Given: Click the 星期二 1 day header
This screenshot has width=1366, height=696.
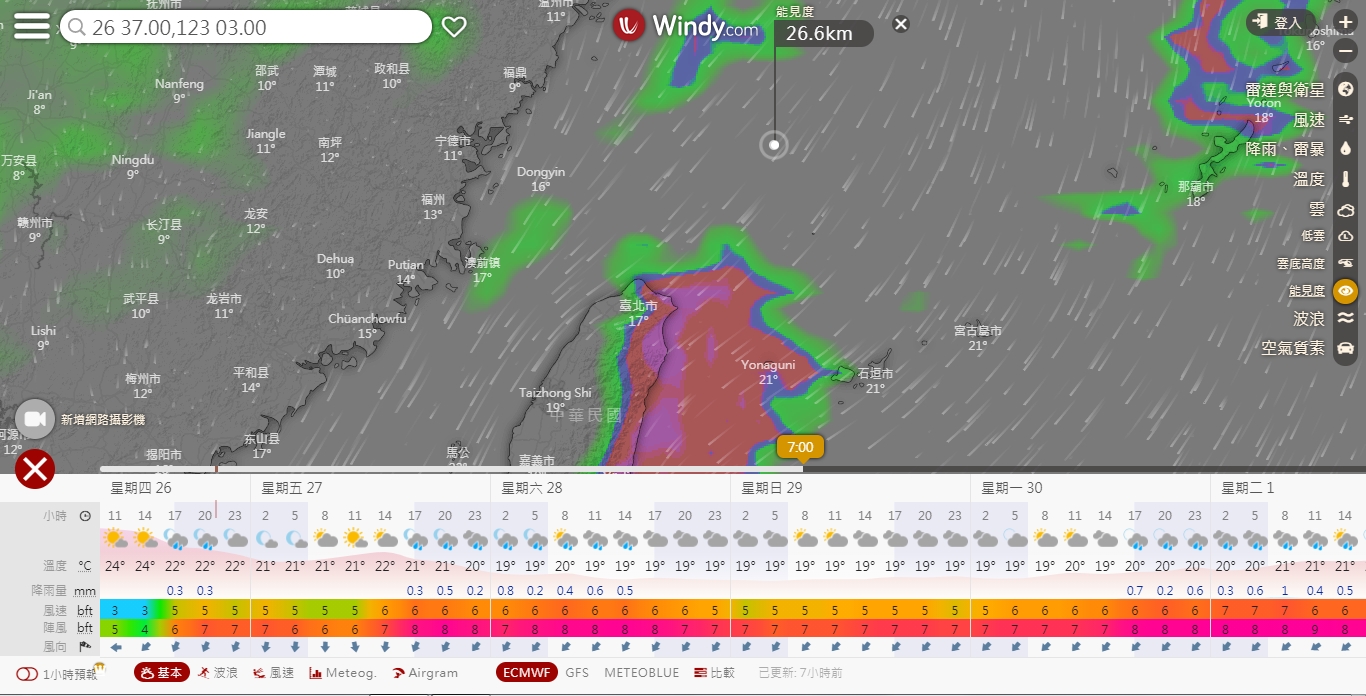Looking at the screenshot, I should [1248, 488].
